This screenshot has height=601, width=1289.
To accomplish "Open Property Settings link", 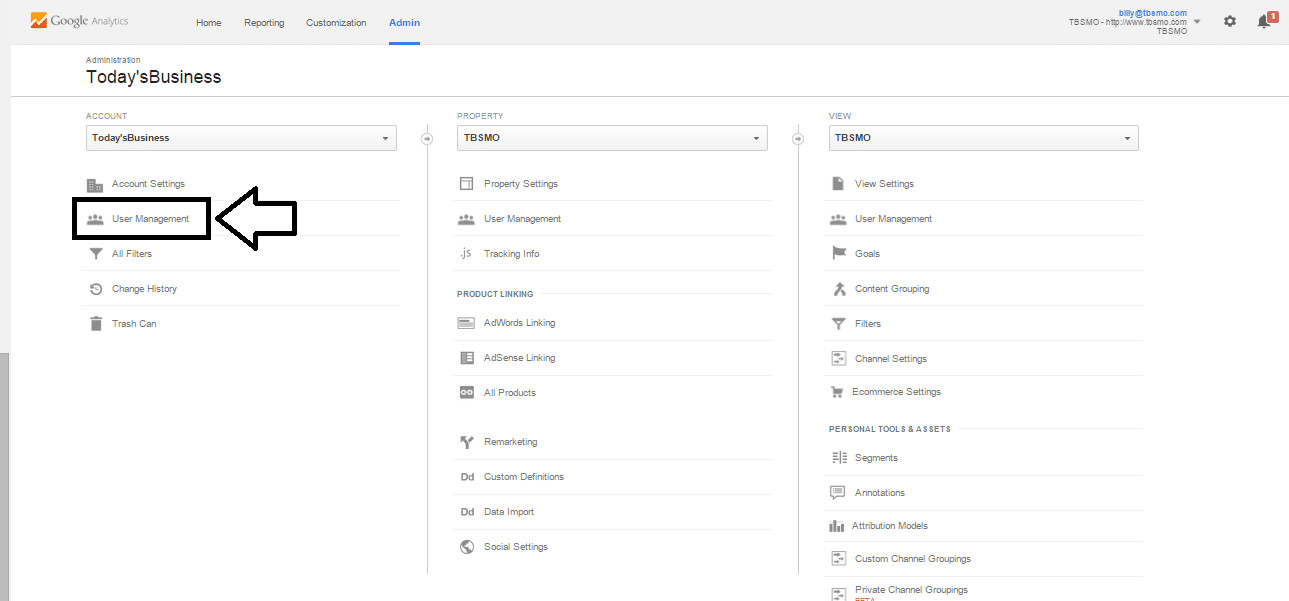I will pos(521,184).
